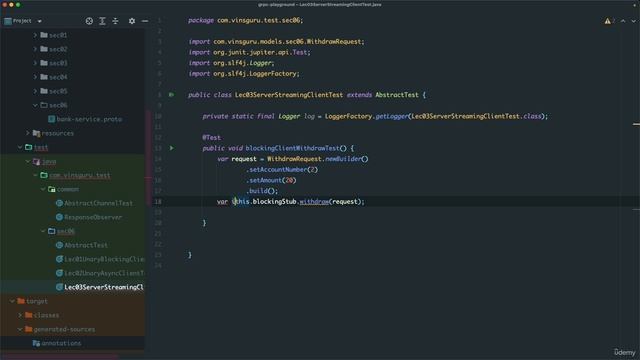Open Lec01UnaryBlockingClient test file
This screenshot has height=360, width=640.
pyautogui.click(x=100, y=259)
